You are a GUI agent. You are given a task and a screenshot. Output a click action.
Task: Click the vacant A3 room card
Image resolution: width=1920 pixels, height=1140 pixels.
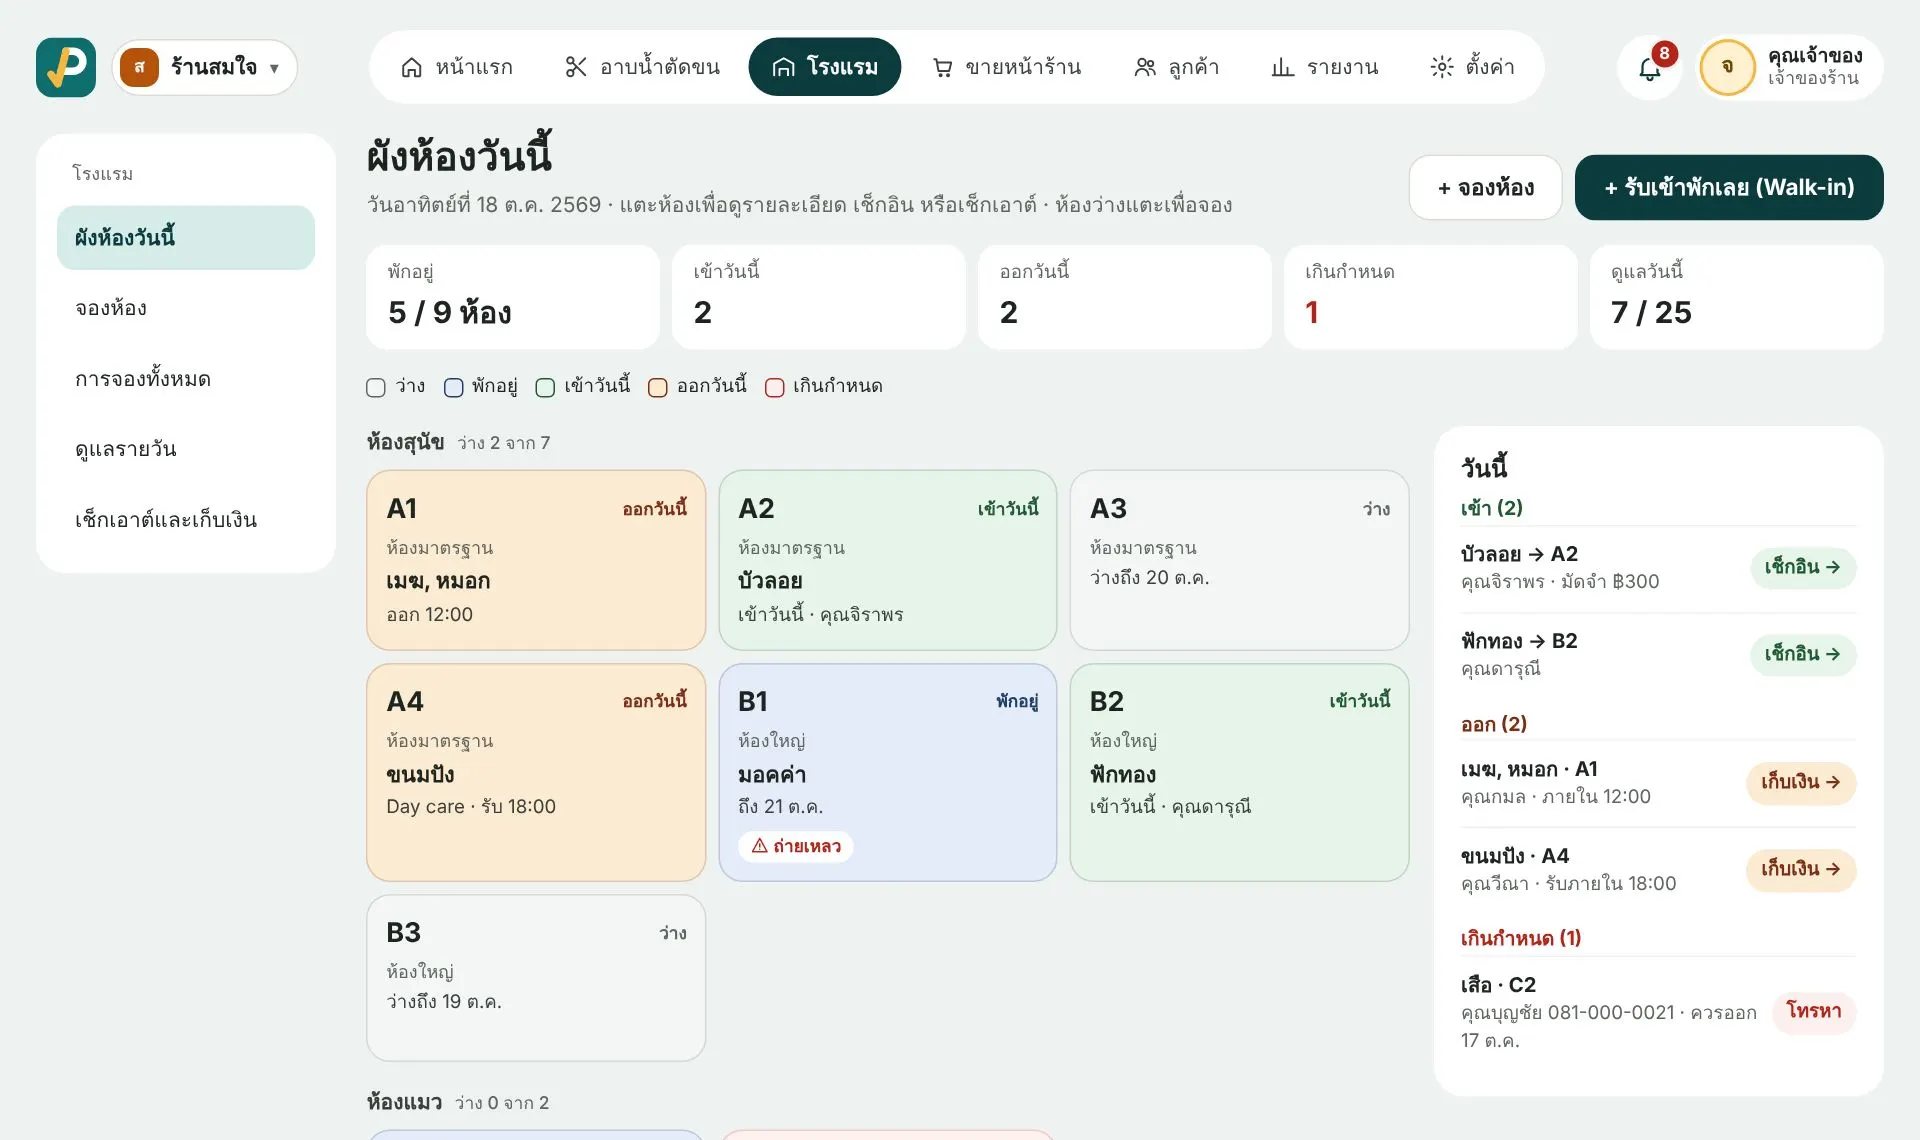[1239, 560]
